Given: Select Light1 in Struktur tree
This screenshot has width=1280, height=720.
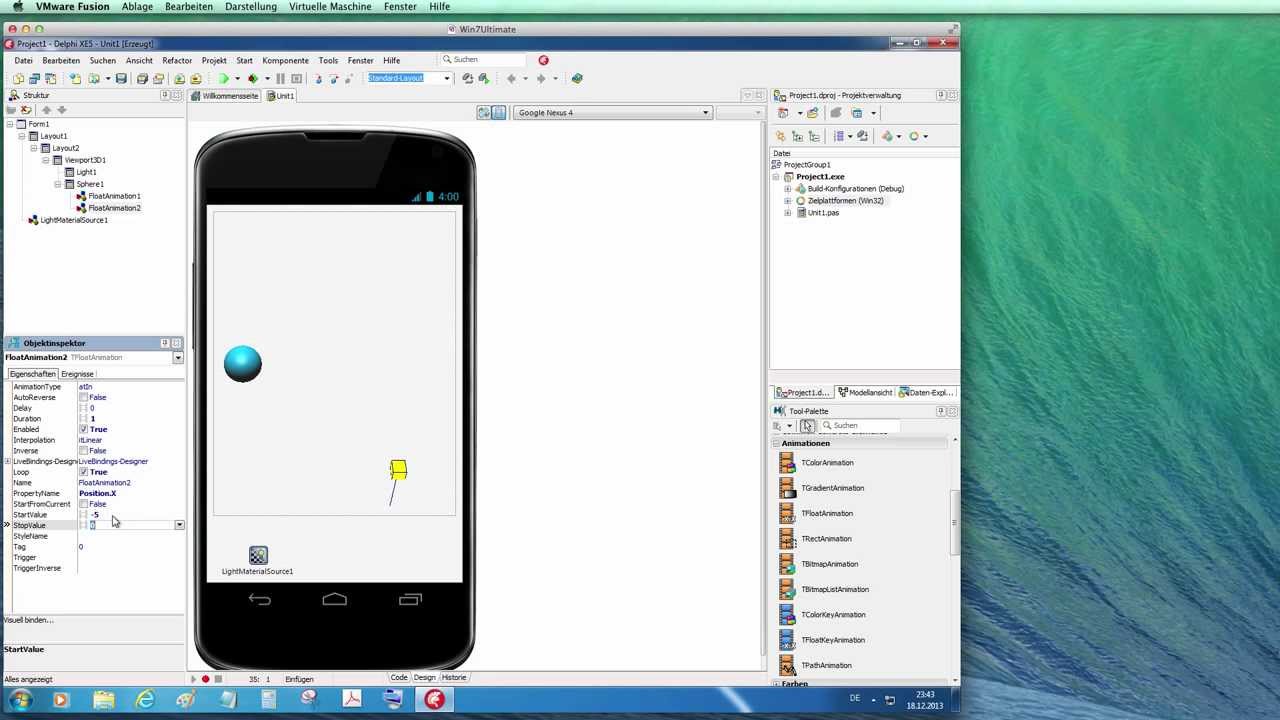Looking at the screenshot, I should click(x=86, y=172).
